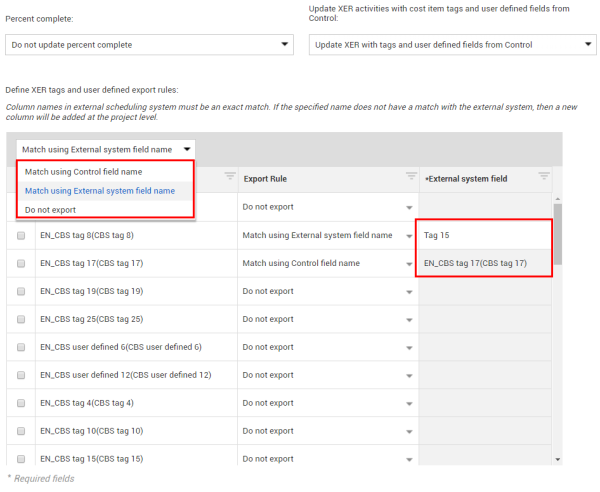Select 'EN_CBS user defined 12' name cell

136,375
